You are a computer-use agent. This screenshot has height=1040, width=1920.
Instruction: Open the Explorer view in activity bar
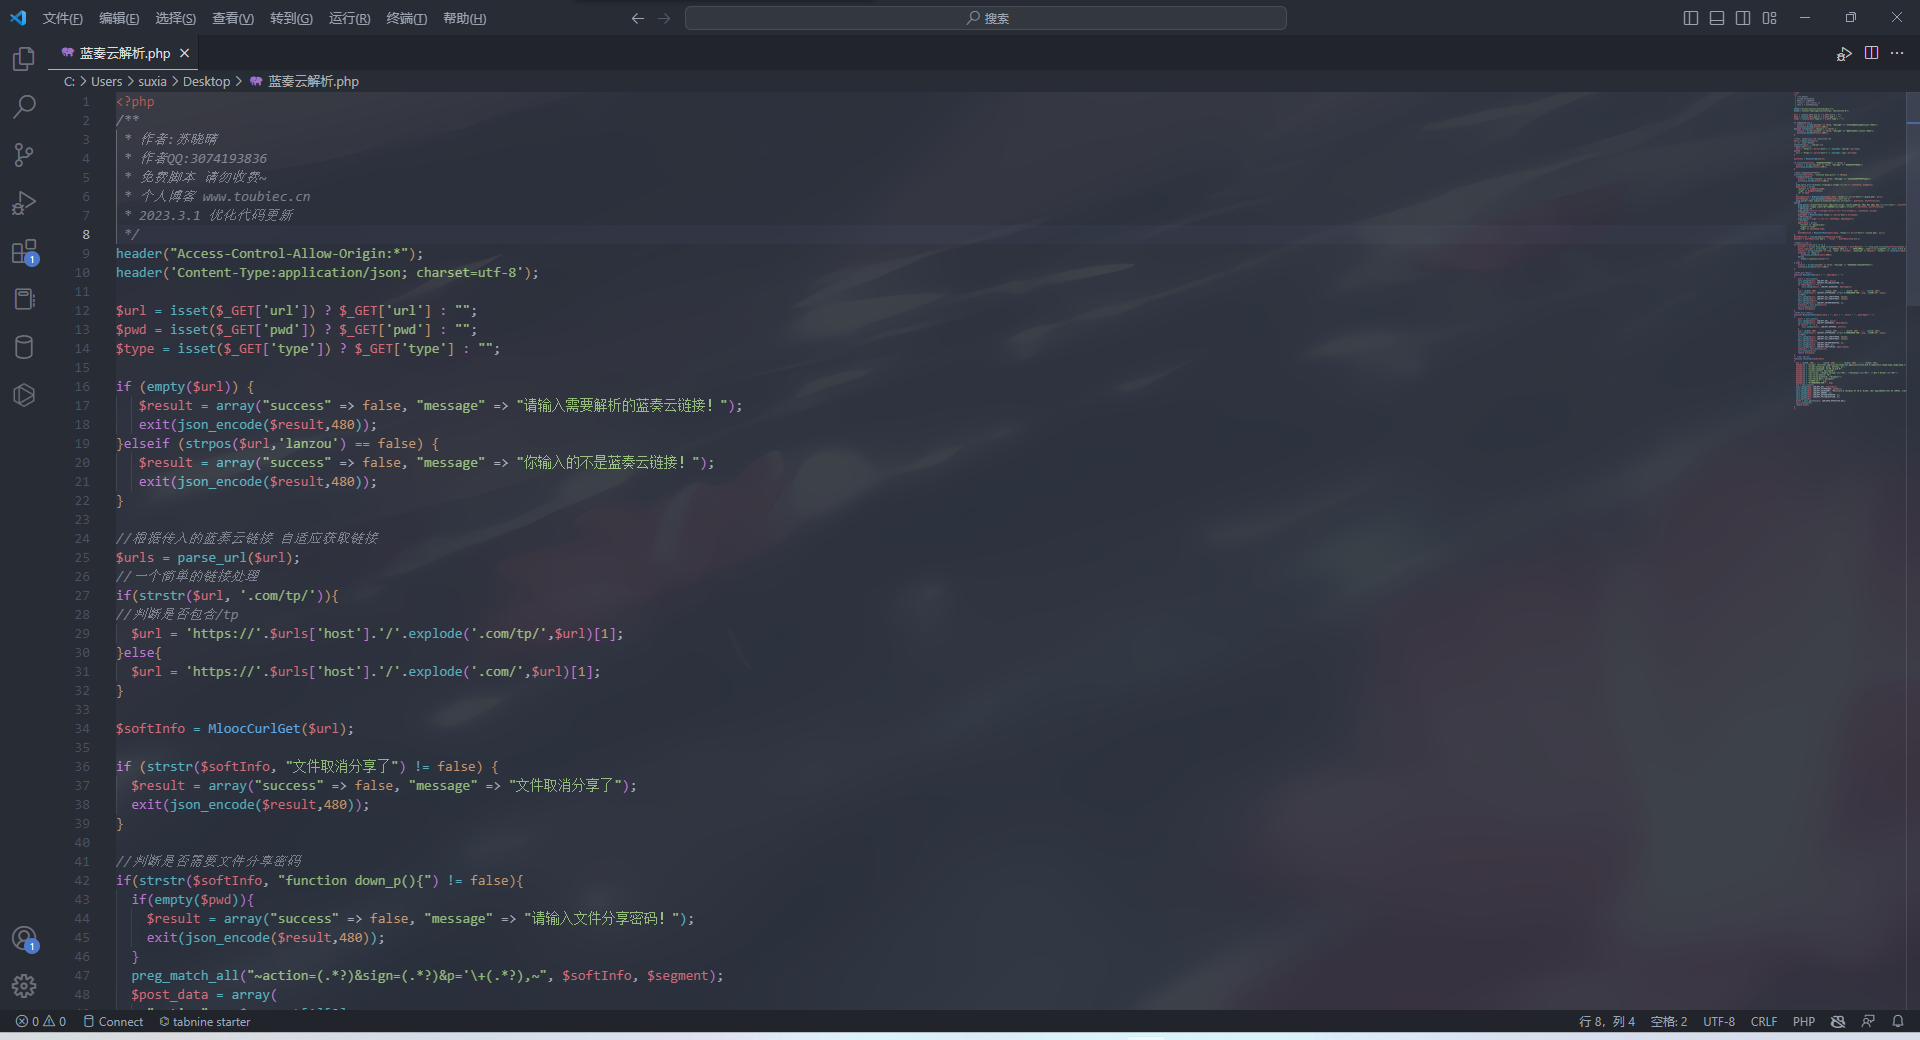pyautogui.click(x=24, y=59)
